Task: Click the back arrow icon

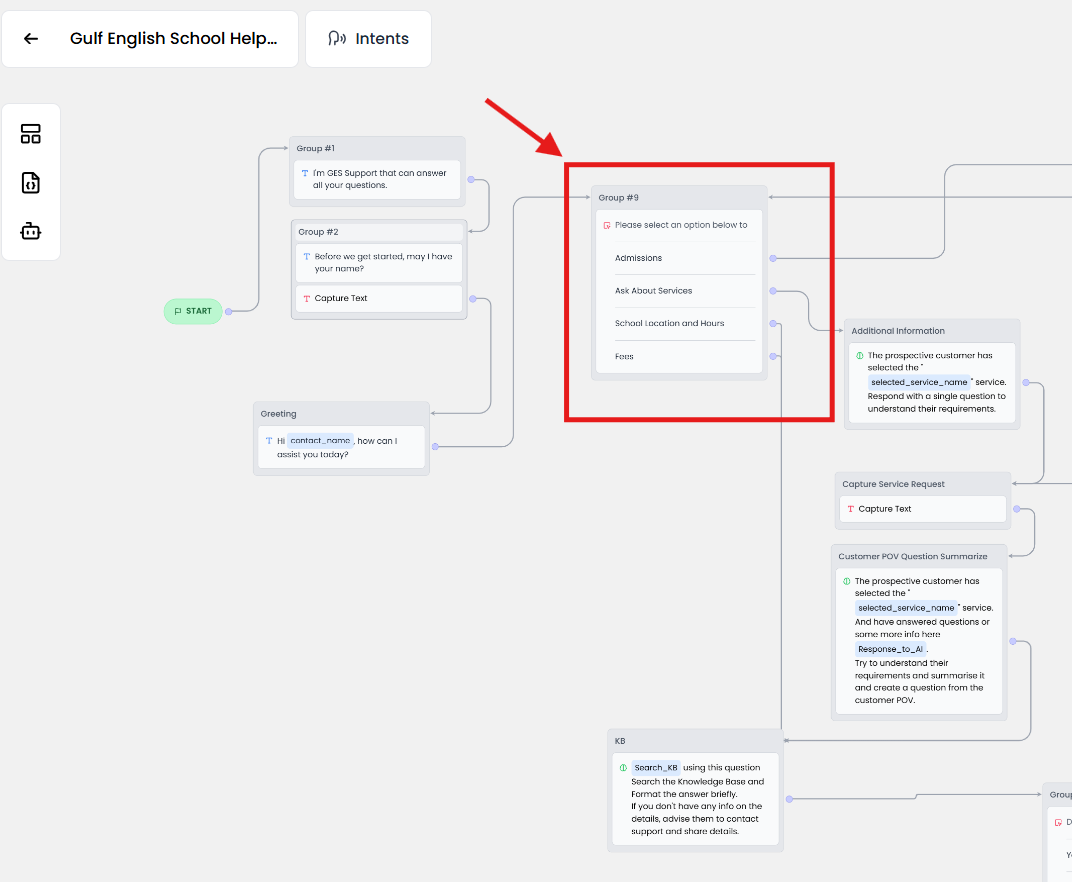Action: tap(31, 39)
